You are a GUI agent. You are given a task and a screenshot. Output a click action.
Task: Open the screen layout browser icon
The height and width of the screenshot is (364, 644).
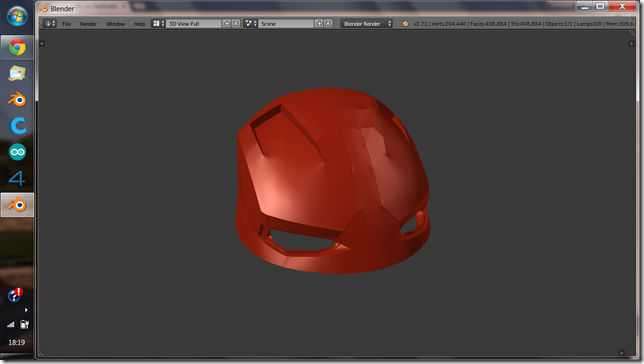tap(158, 24)
